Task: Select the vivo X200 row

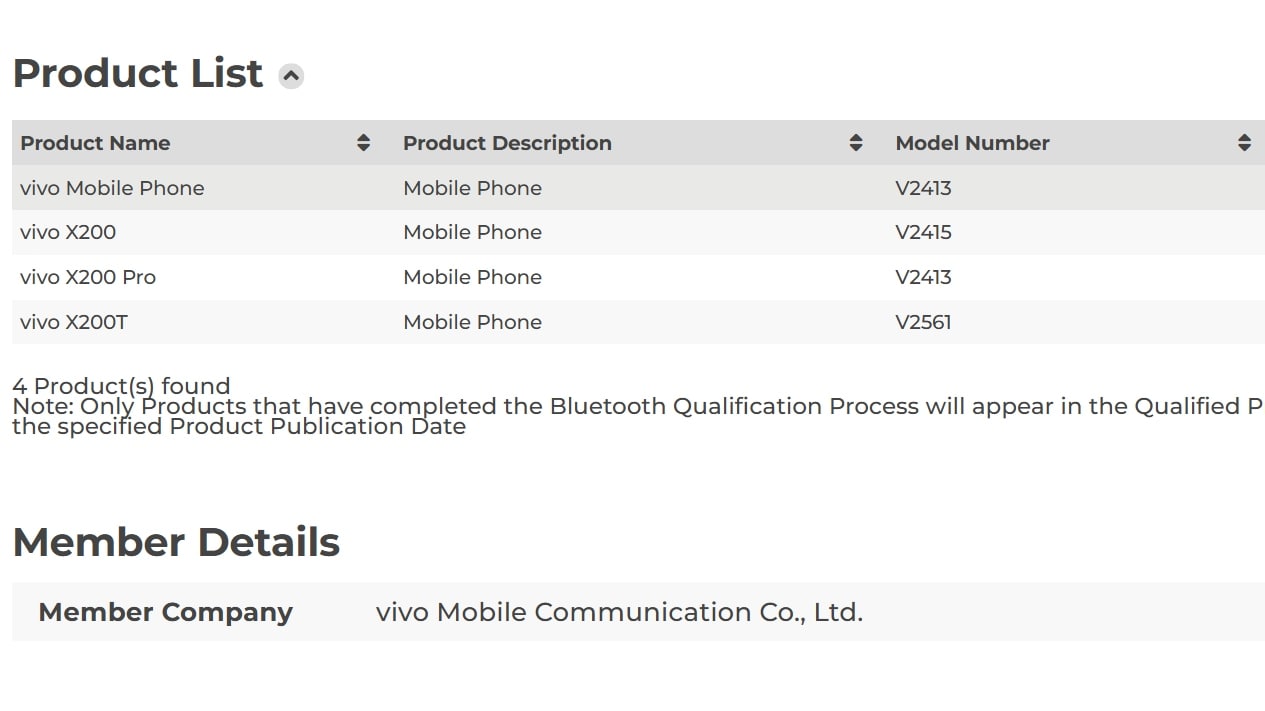Action: tap(67, 232)
